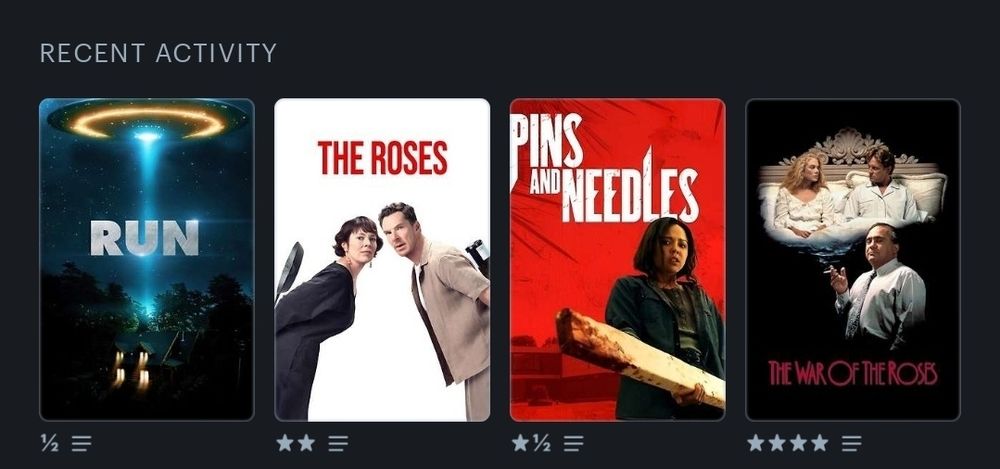The width and height of the screenshot is (1000, 469).
Task: Click the RUN title on the UFO poster
Action: pyautogui.click(x=145, y=238)
